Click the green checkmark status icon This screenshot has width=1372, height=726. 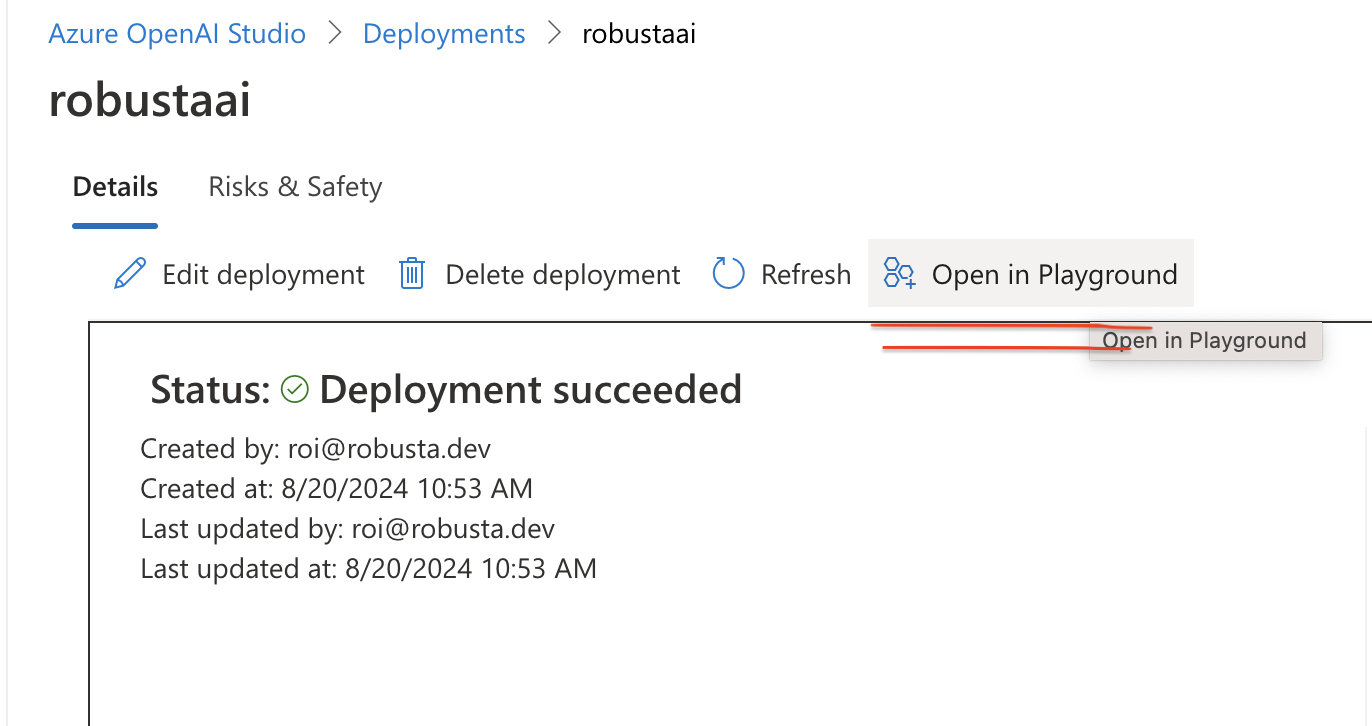click(295, 389)
